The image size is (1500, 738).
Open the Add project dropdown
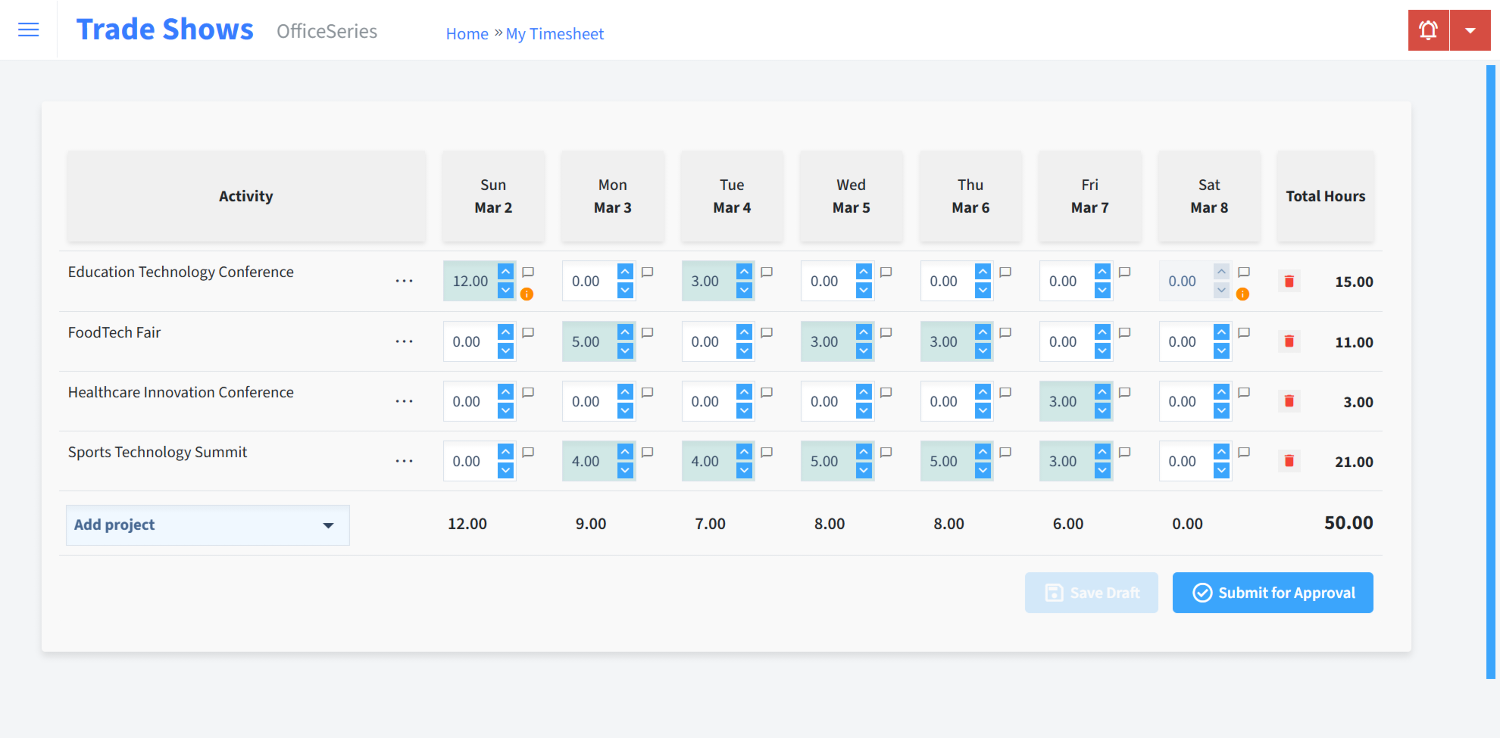(207, 525)
